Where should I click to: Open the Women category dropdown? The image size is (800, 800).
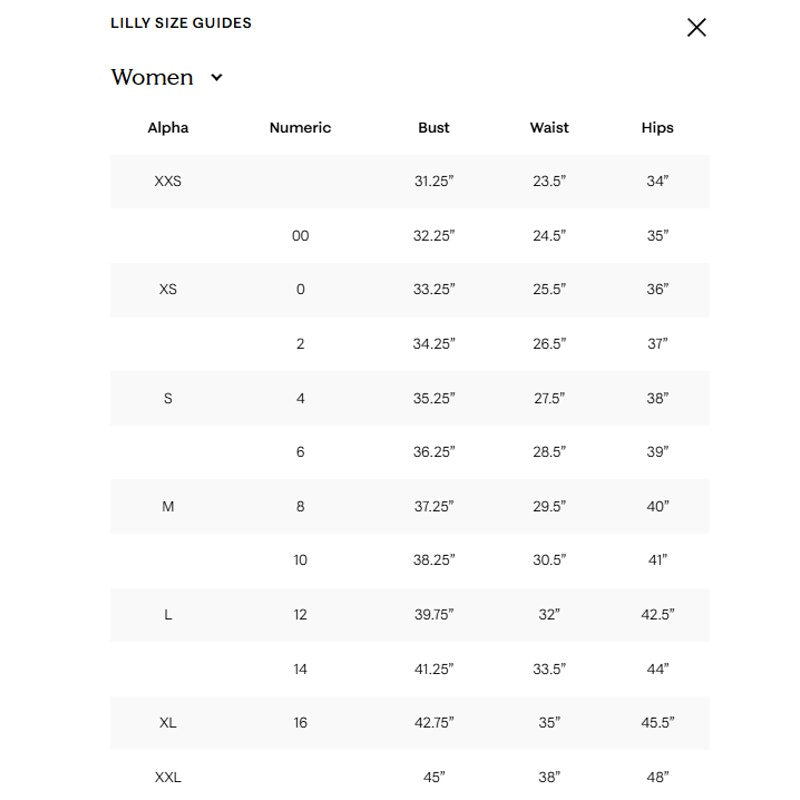coord(167,78)
